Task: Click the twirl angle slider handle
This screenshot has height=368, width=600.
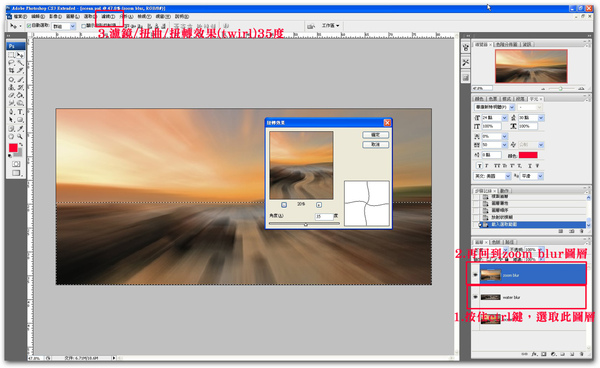Action: click(305, 225)
